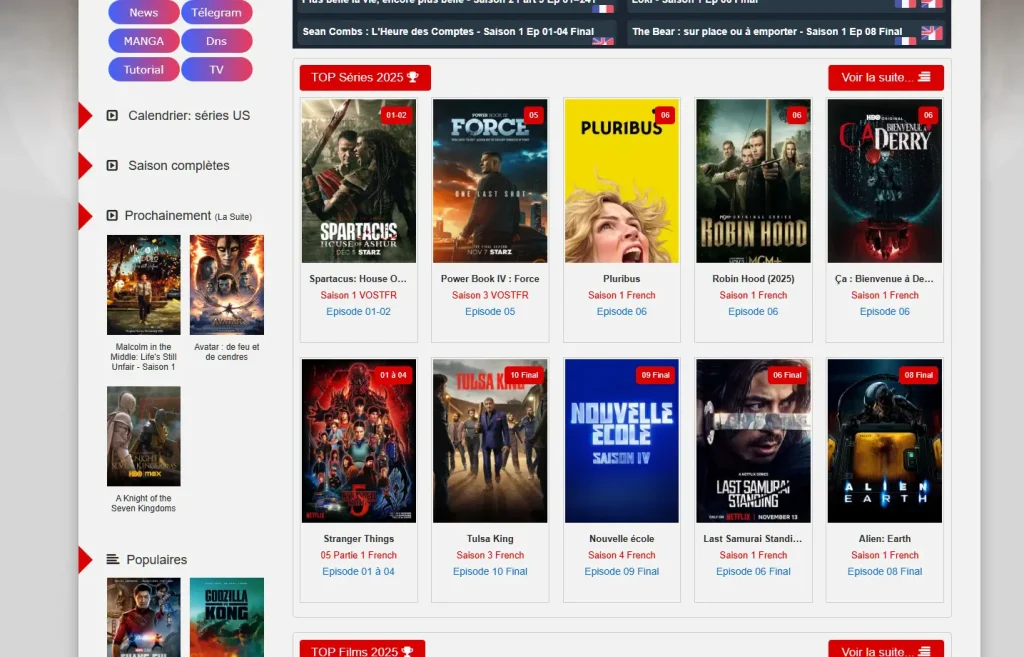The width and height of the screenshot is (1024, 657).
Task: Click the play icon beside Prochainement
Action: [x=112, y=216]
